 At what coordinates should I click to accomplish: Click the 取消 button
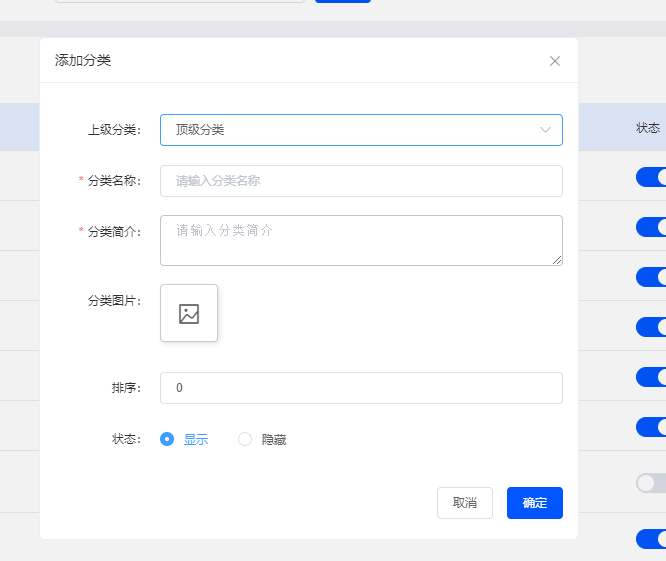pos(465,503)
